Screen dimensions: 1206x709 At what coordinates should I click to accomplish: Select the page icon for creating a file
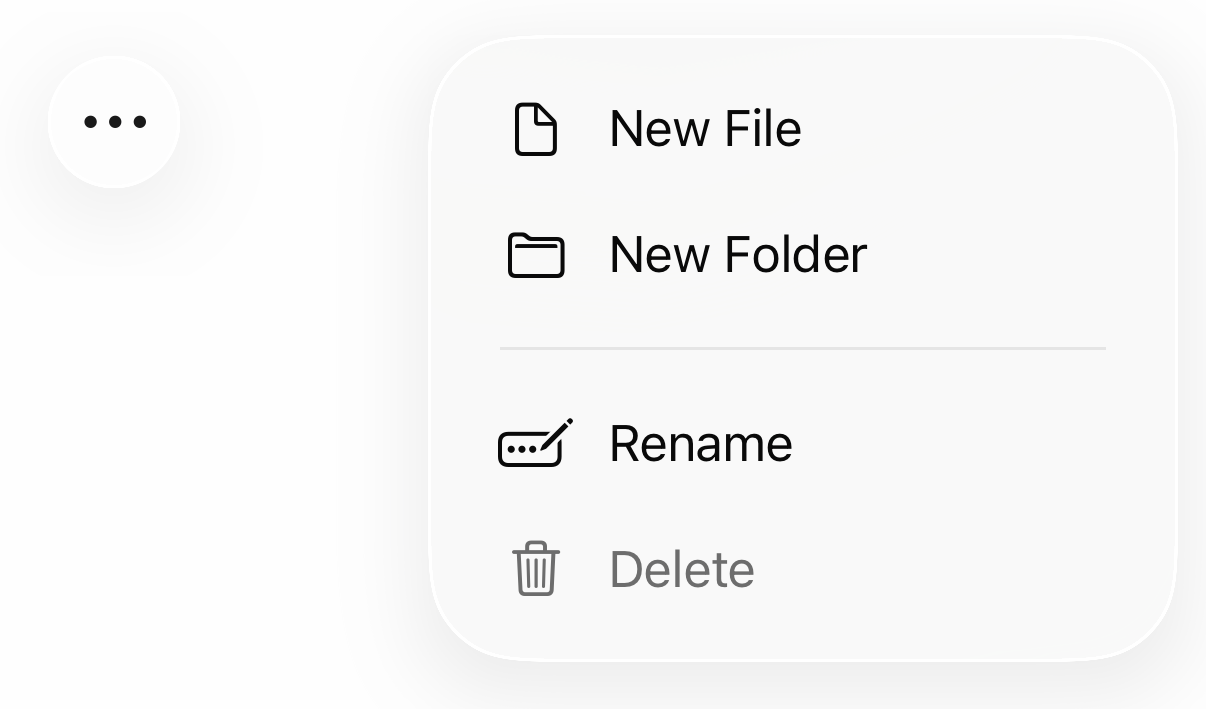point(536,128)
